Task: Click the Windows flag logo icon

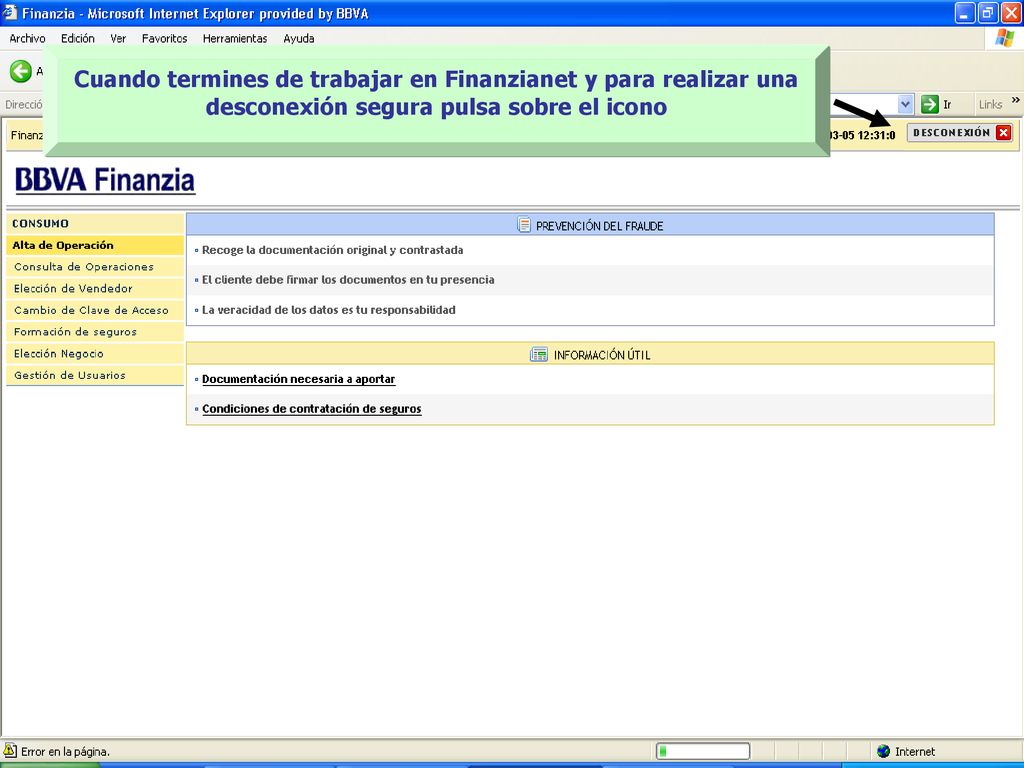Action: click(x=1004, y=39)
